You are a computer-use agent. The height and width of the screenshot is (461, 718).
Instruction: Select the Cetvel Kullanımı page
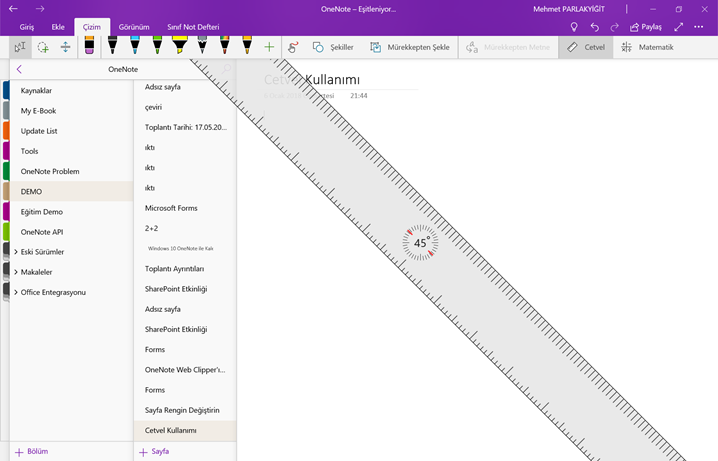point(185,430)
